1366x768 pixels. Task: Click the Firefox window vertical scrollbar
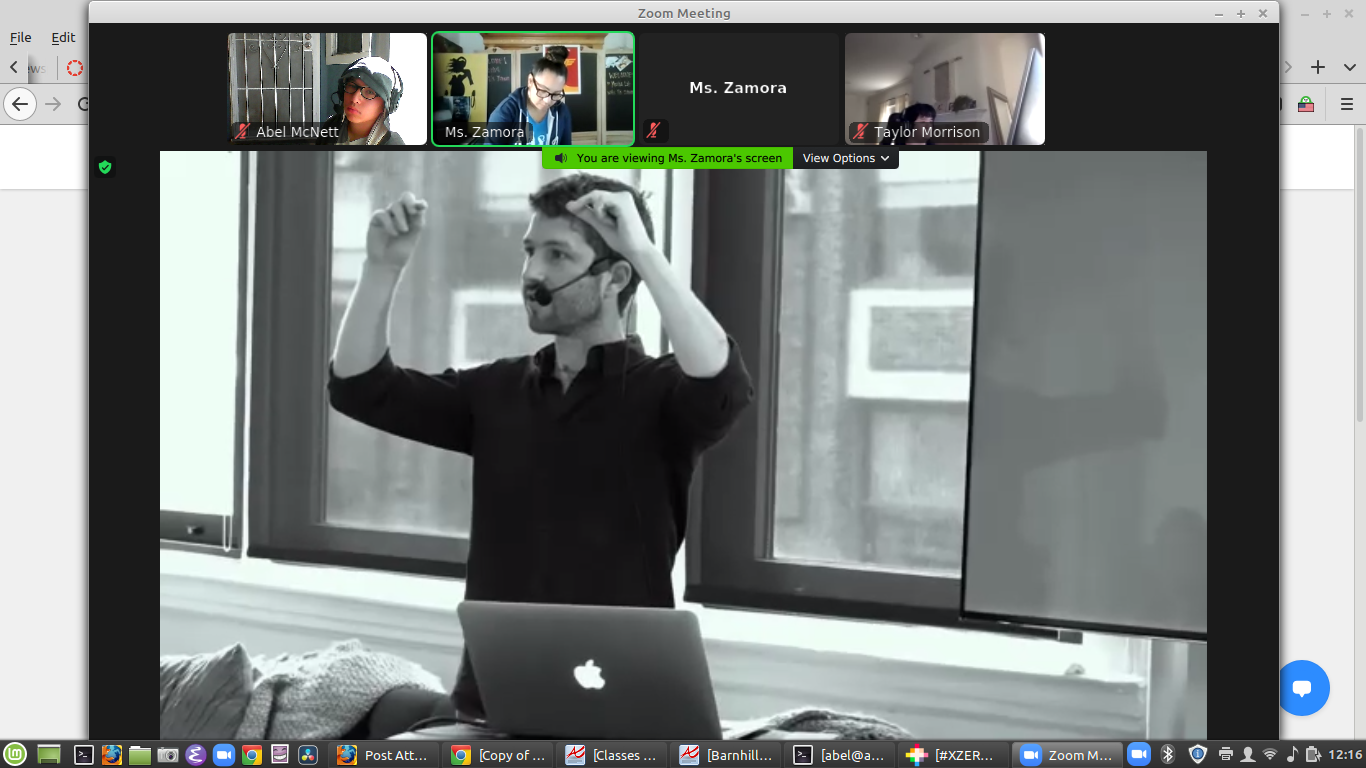[1360, 275]
